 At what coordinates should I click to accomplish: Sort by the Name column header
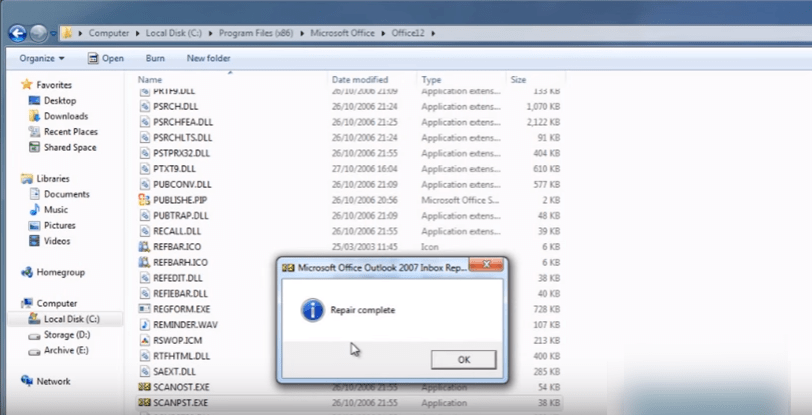pyautogui.click(x=150, y=80)
